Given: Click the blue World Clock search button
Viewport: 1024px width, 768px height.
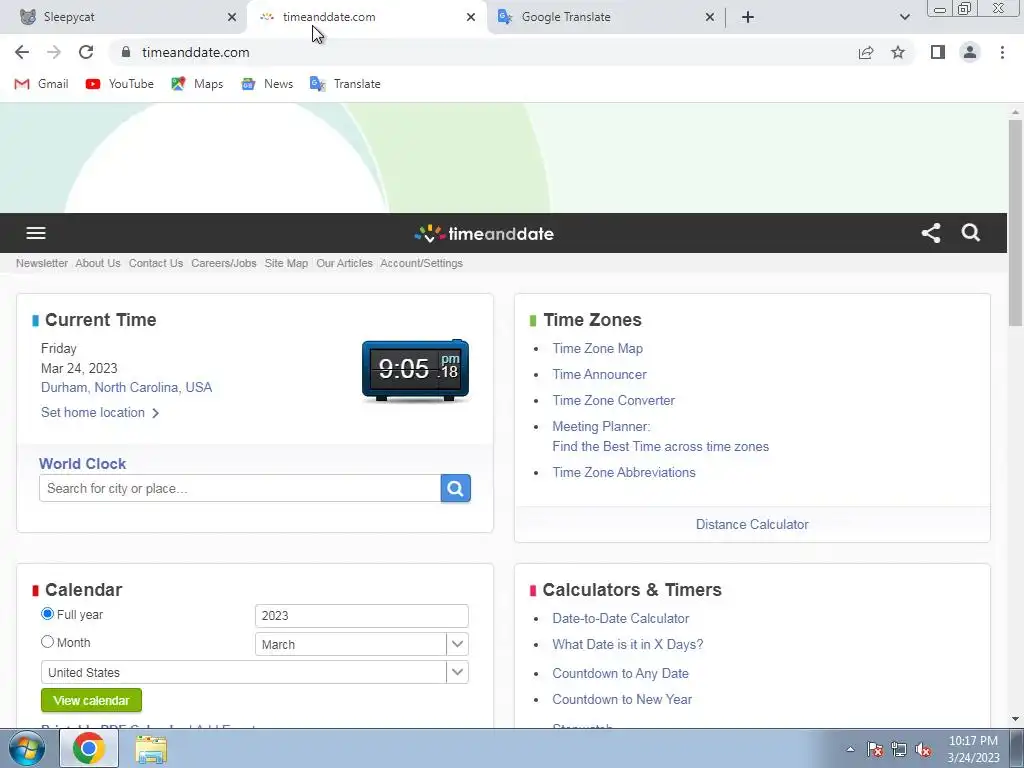Looking at the screenshot, I should click(455, 488).
